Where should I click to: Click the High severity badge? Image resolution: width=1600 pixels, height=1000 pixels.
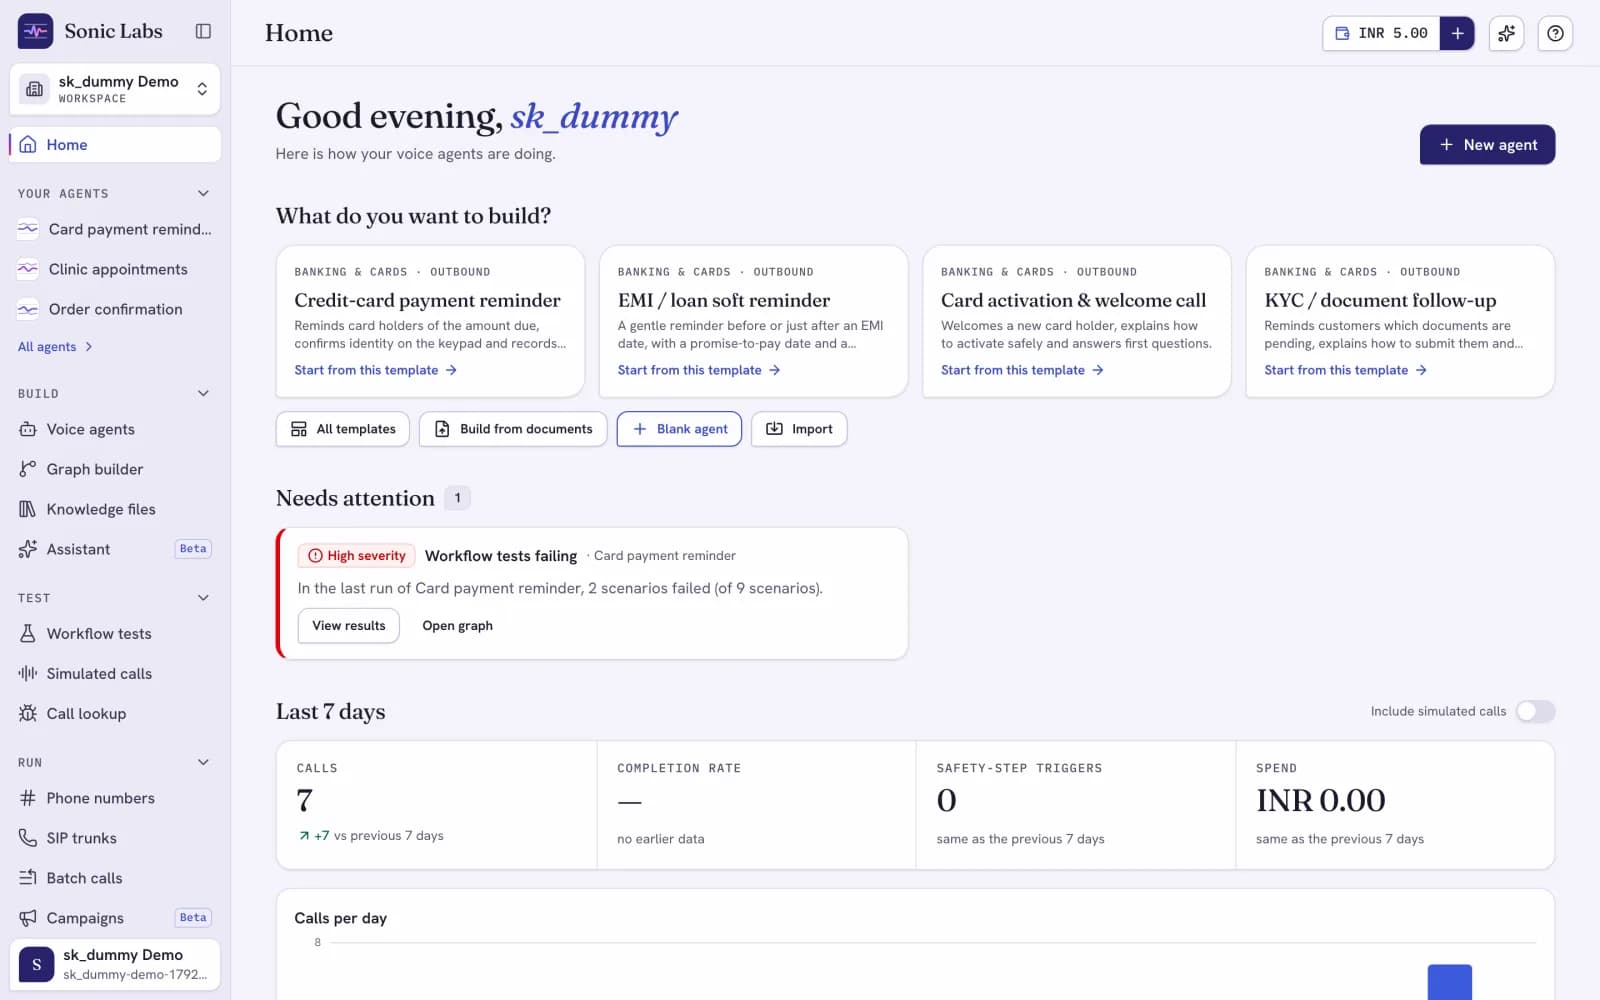click(x=356, y=556)
